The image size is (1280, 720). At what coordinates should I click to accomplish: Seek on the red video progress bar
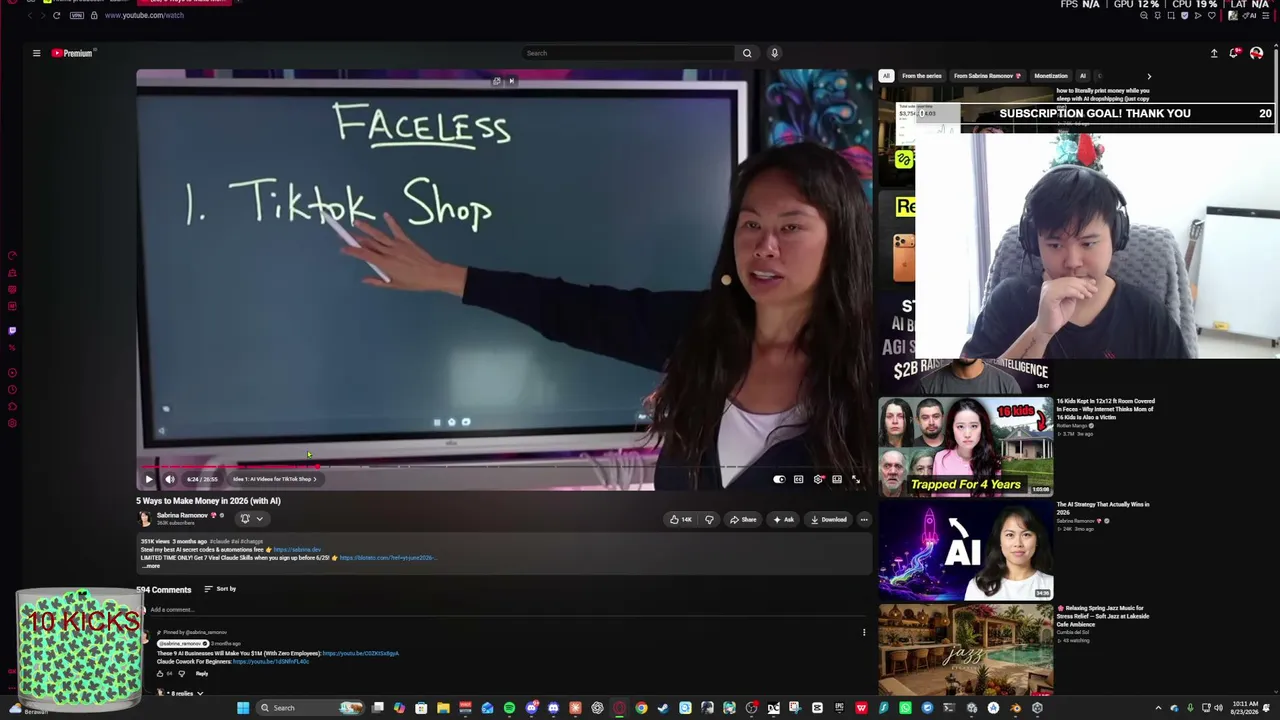[x=503, y=466]
